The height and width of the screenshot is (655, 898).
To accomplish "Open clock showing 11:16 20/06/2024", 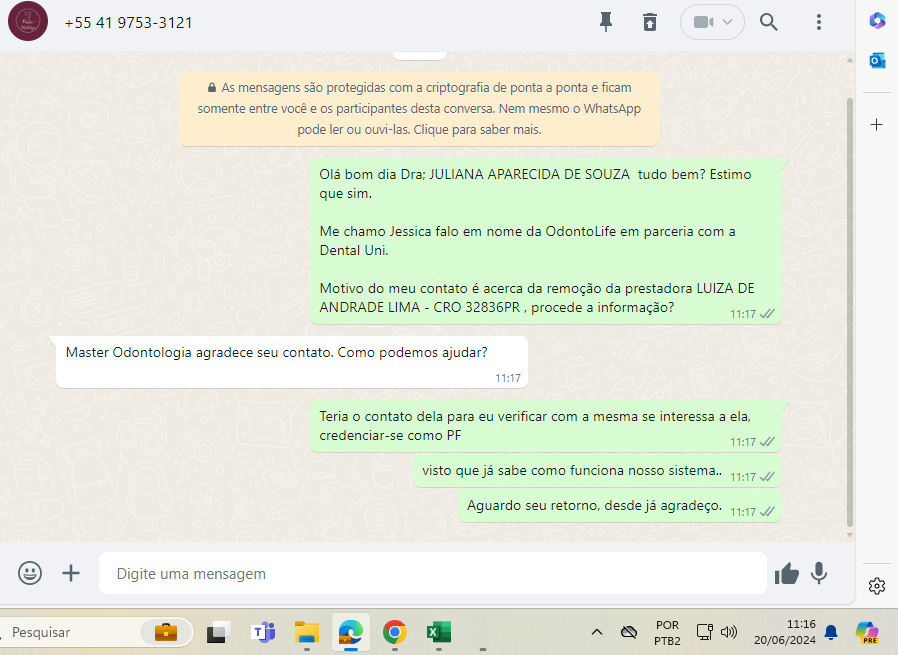I will 785,632.
